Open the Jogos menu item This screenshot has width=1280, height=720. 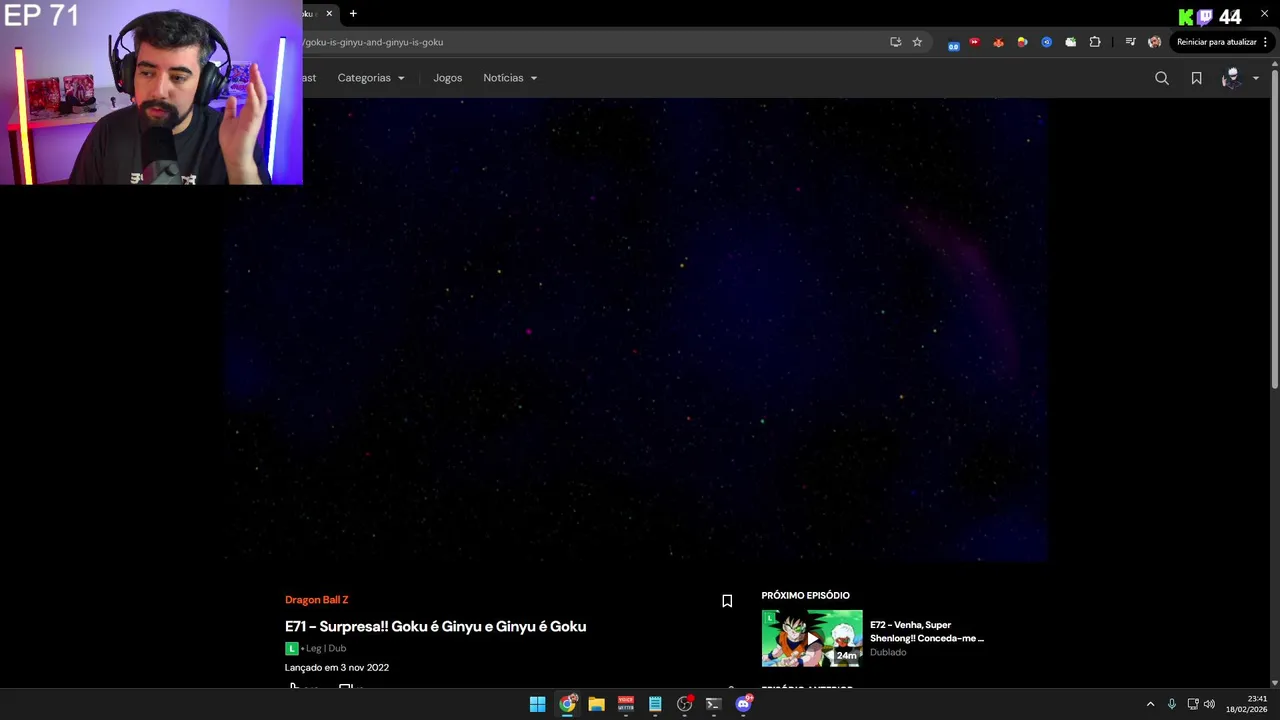pyautogui.click(x=447, y=78)
